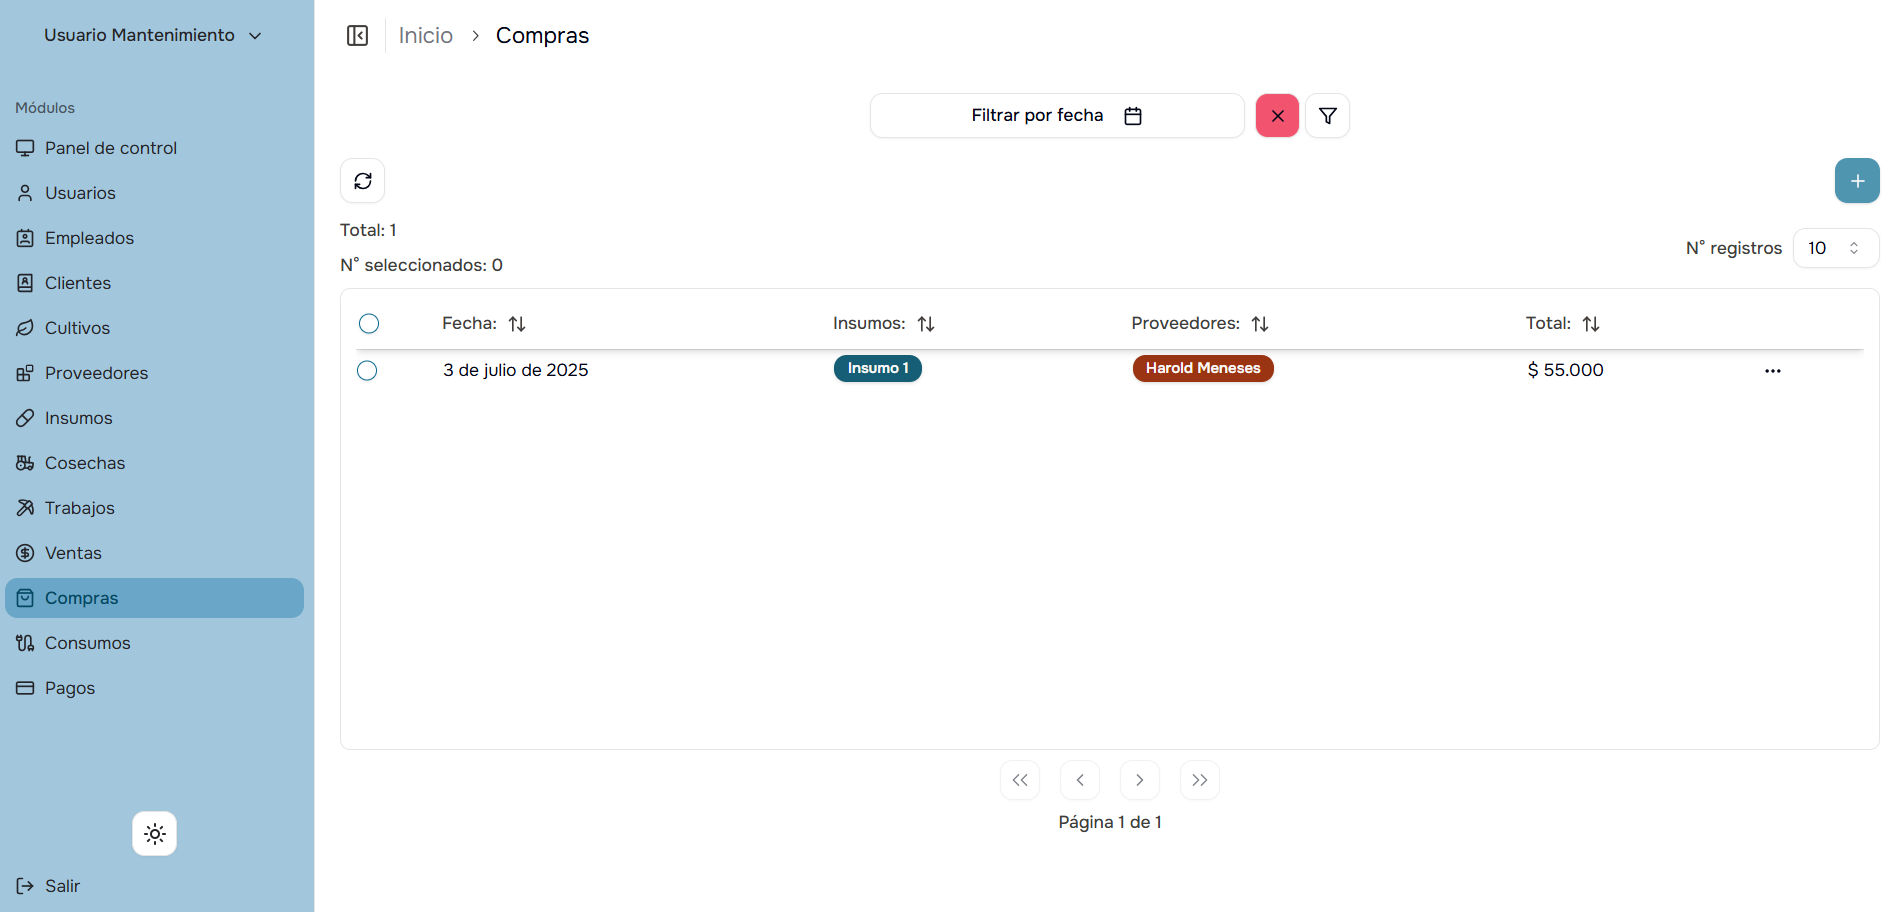
Task: Click the refresh table icon
Action: point(363,181)
